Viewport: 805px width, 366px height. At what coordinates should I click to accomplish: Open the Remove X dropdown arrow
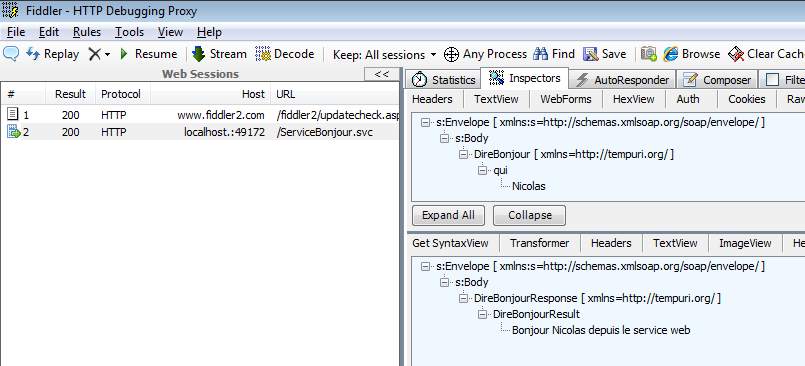[x=108, y=54]
